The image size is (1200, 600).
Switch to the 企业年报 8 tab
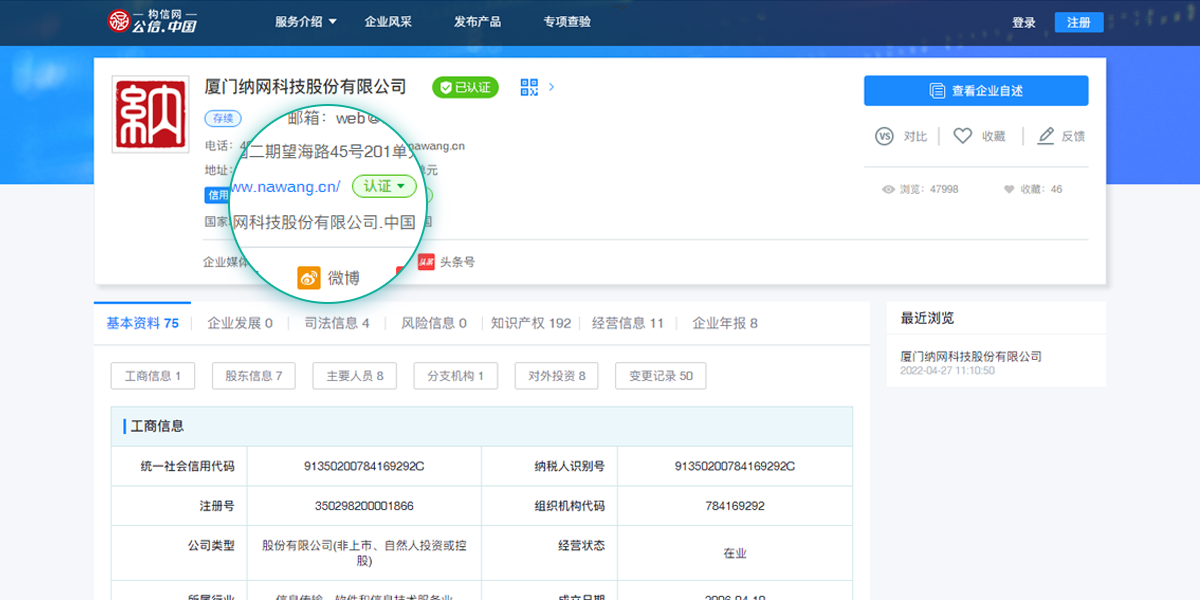[725, 323]
